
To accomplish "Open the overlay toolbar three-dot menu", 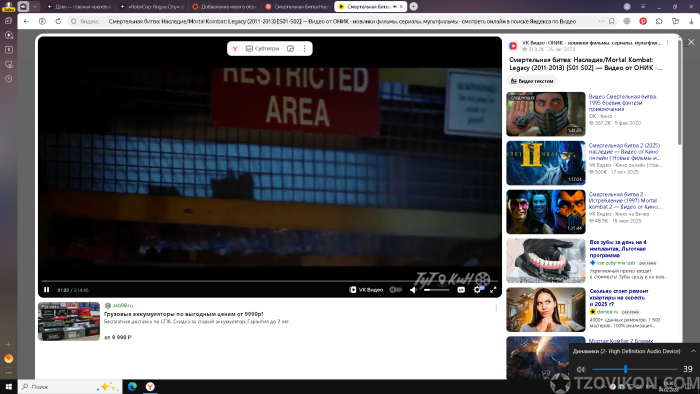I will click(304, 49).
